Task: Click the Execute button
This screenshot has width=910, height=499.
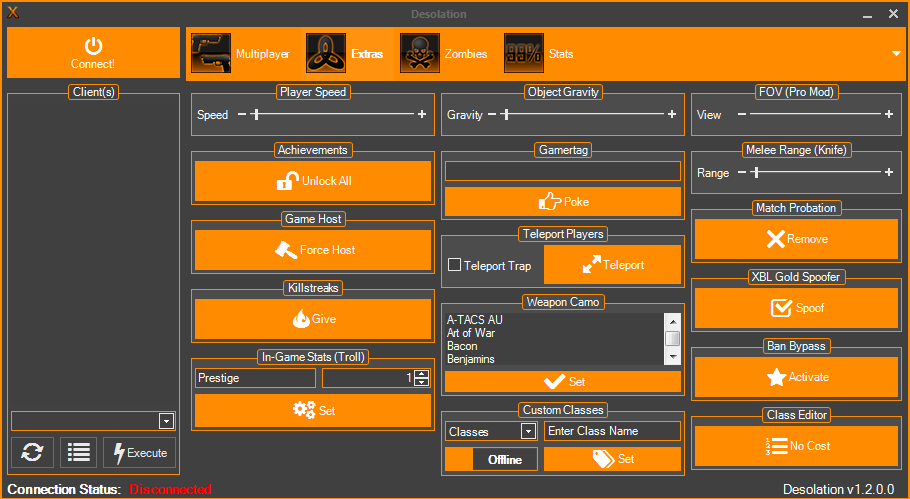Action: pyautogui.click(x=139, y=453)
